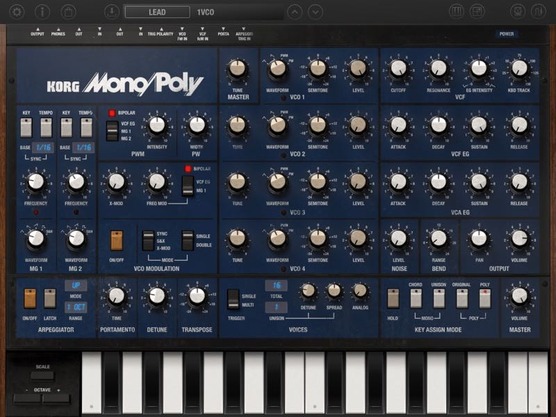Screen dimensions: 556x417
Task: Click the NOISE LEVEL knob
Action: coord(398,239)
